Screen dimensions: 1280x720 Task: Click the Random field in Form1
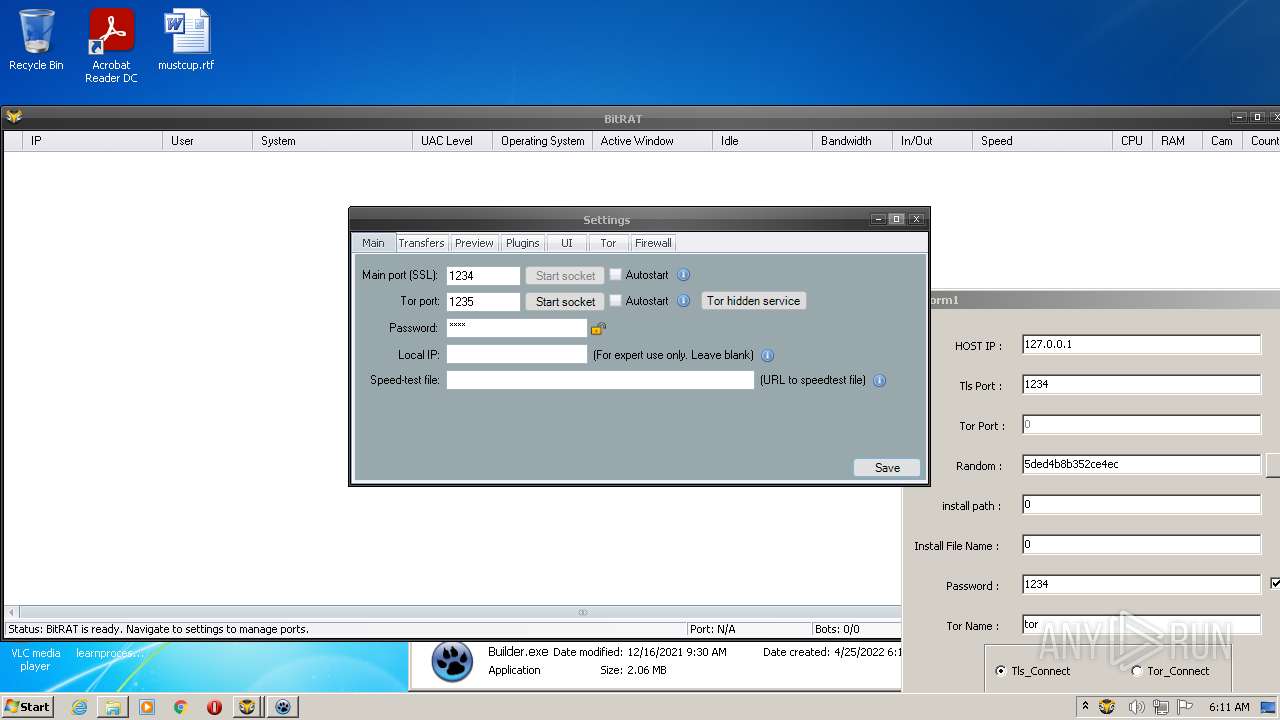tap(1141, 464)
